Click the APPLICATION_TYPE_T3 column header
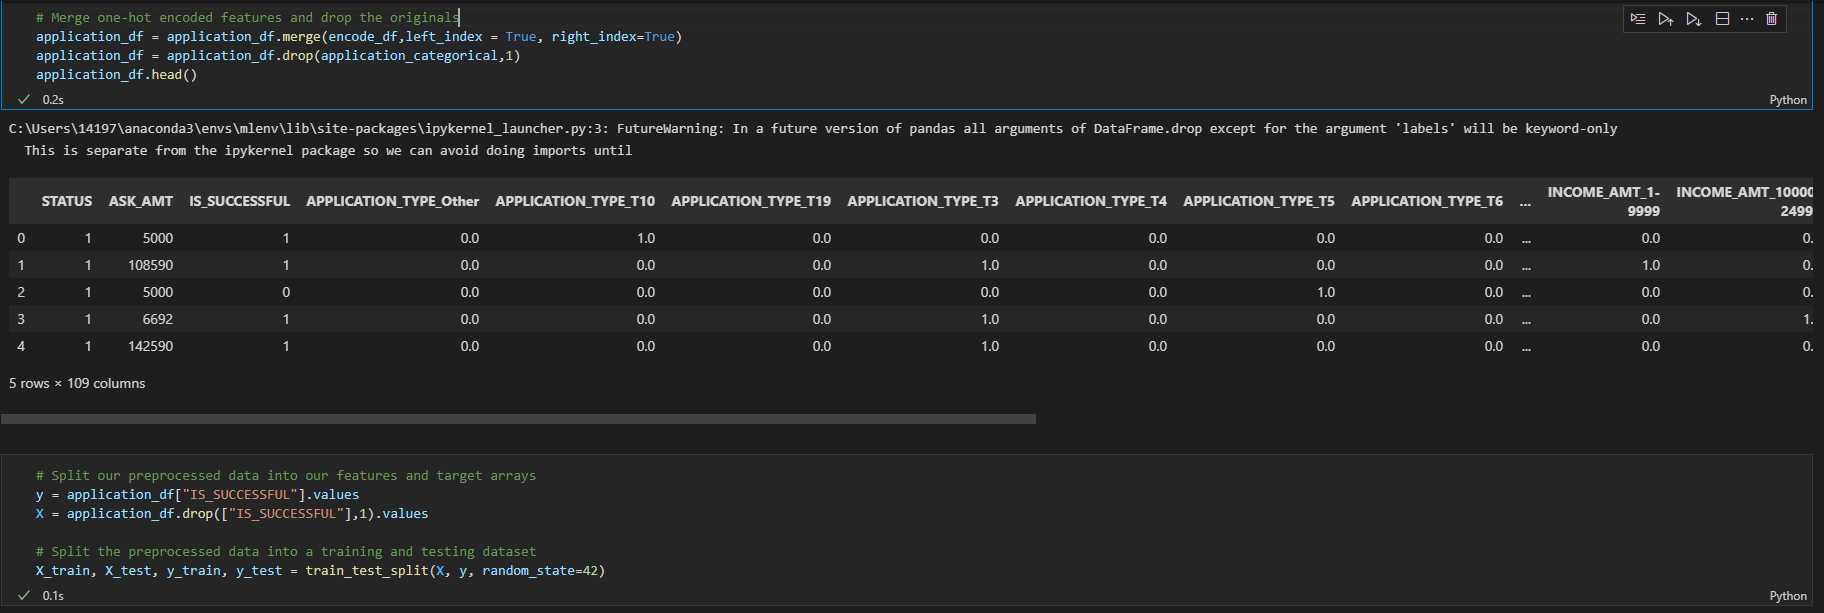This screenshot has width=1824, height=613. (923, 201)
